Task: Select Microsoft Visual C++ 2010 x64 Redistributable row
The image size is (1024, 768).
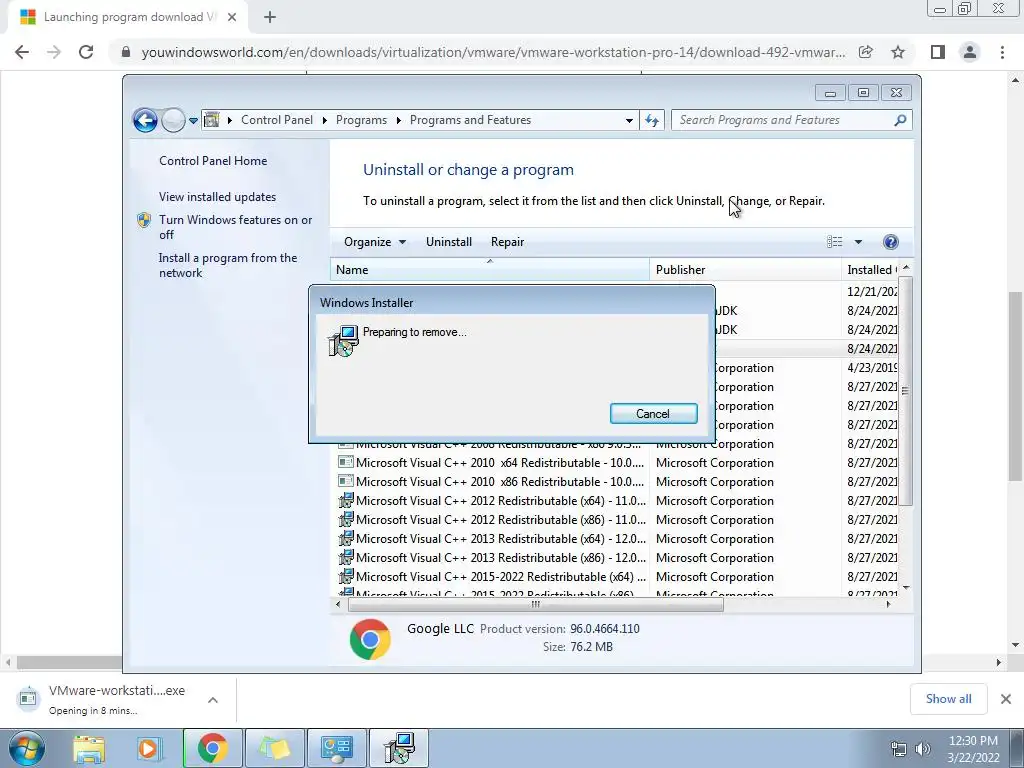Action: pos(617,462)
